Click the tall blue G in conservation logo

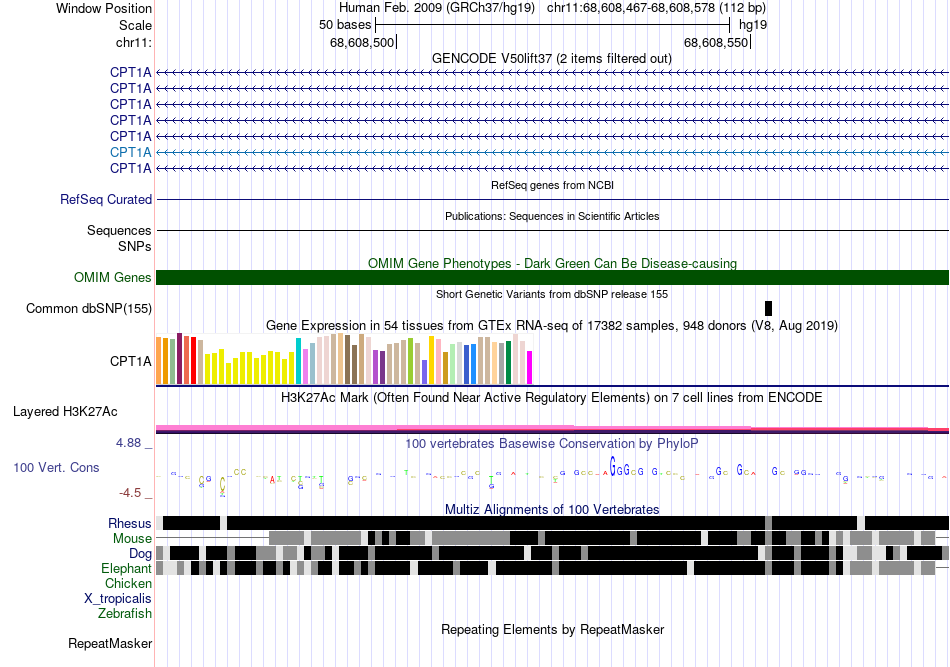click(613, 467)
